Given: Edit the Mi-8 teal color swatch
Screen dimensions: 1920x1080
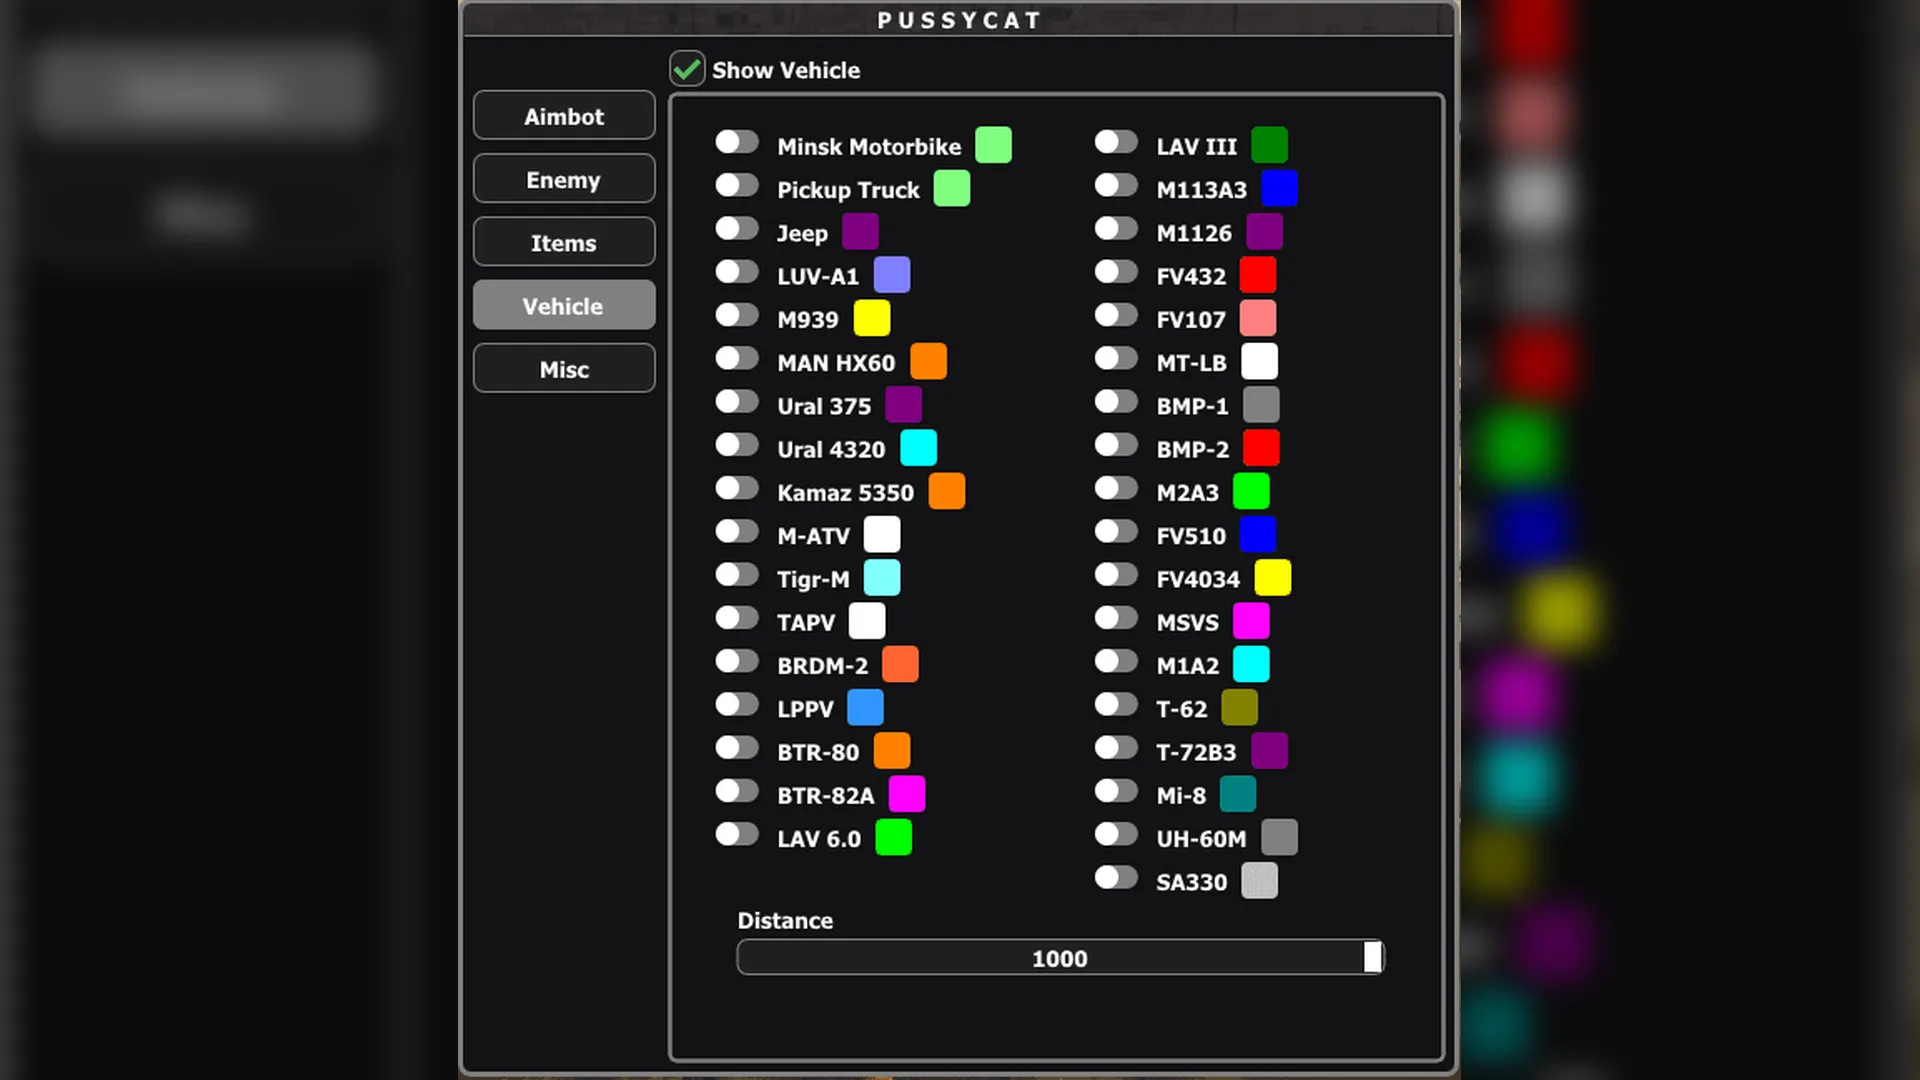Looking at the screenshot, I should [1238, 794].
